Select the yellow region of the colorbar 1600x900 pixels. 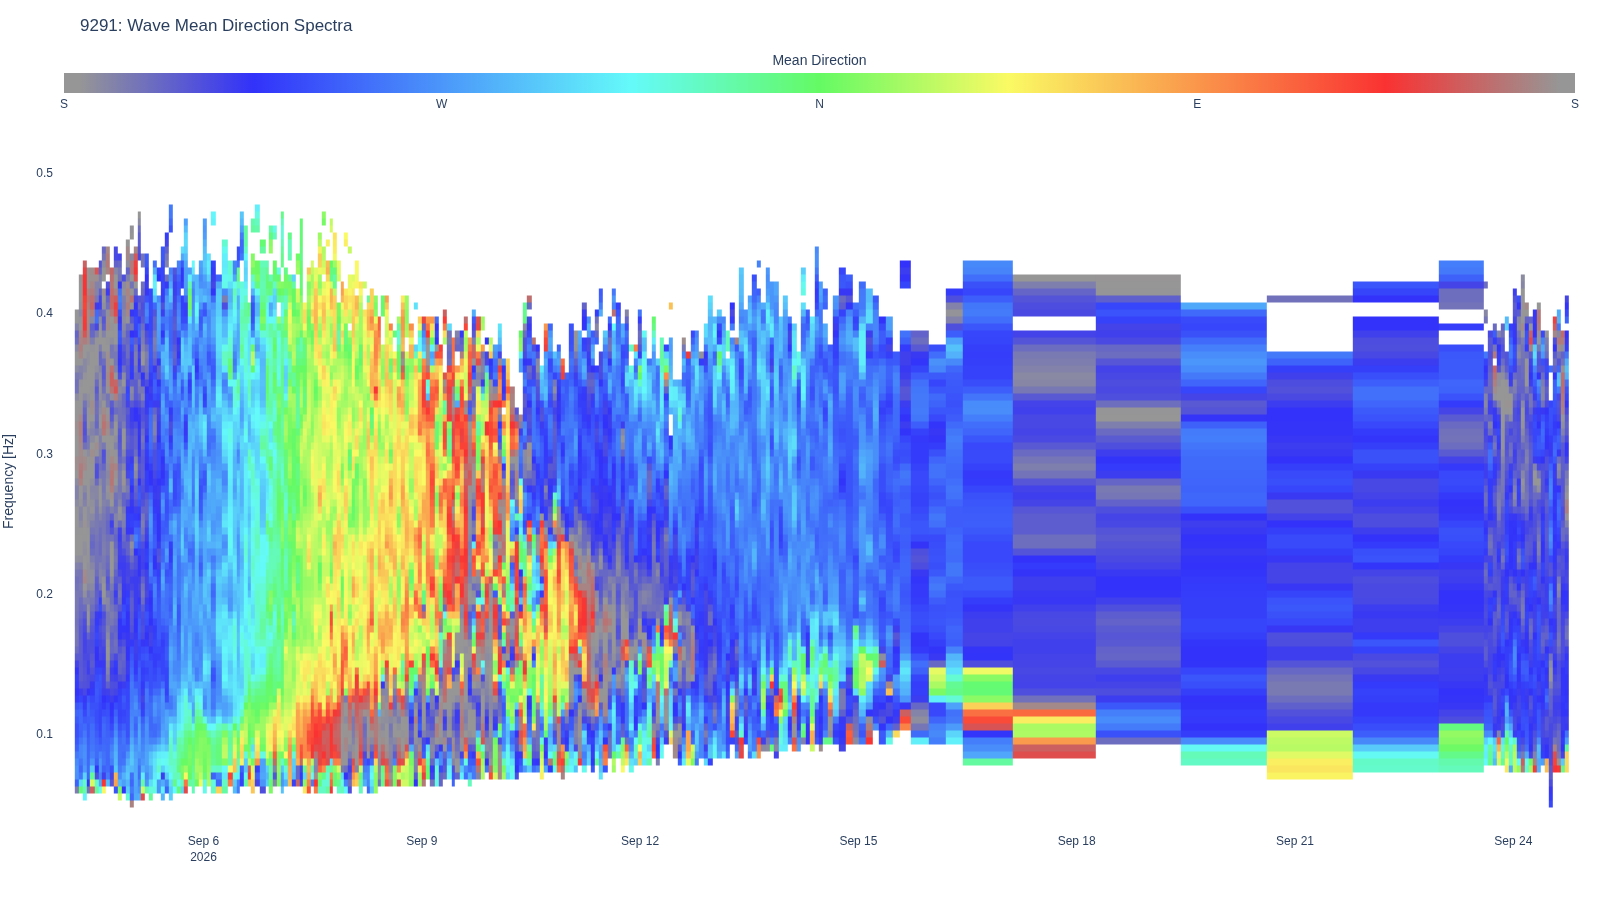(1008, 83)
